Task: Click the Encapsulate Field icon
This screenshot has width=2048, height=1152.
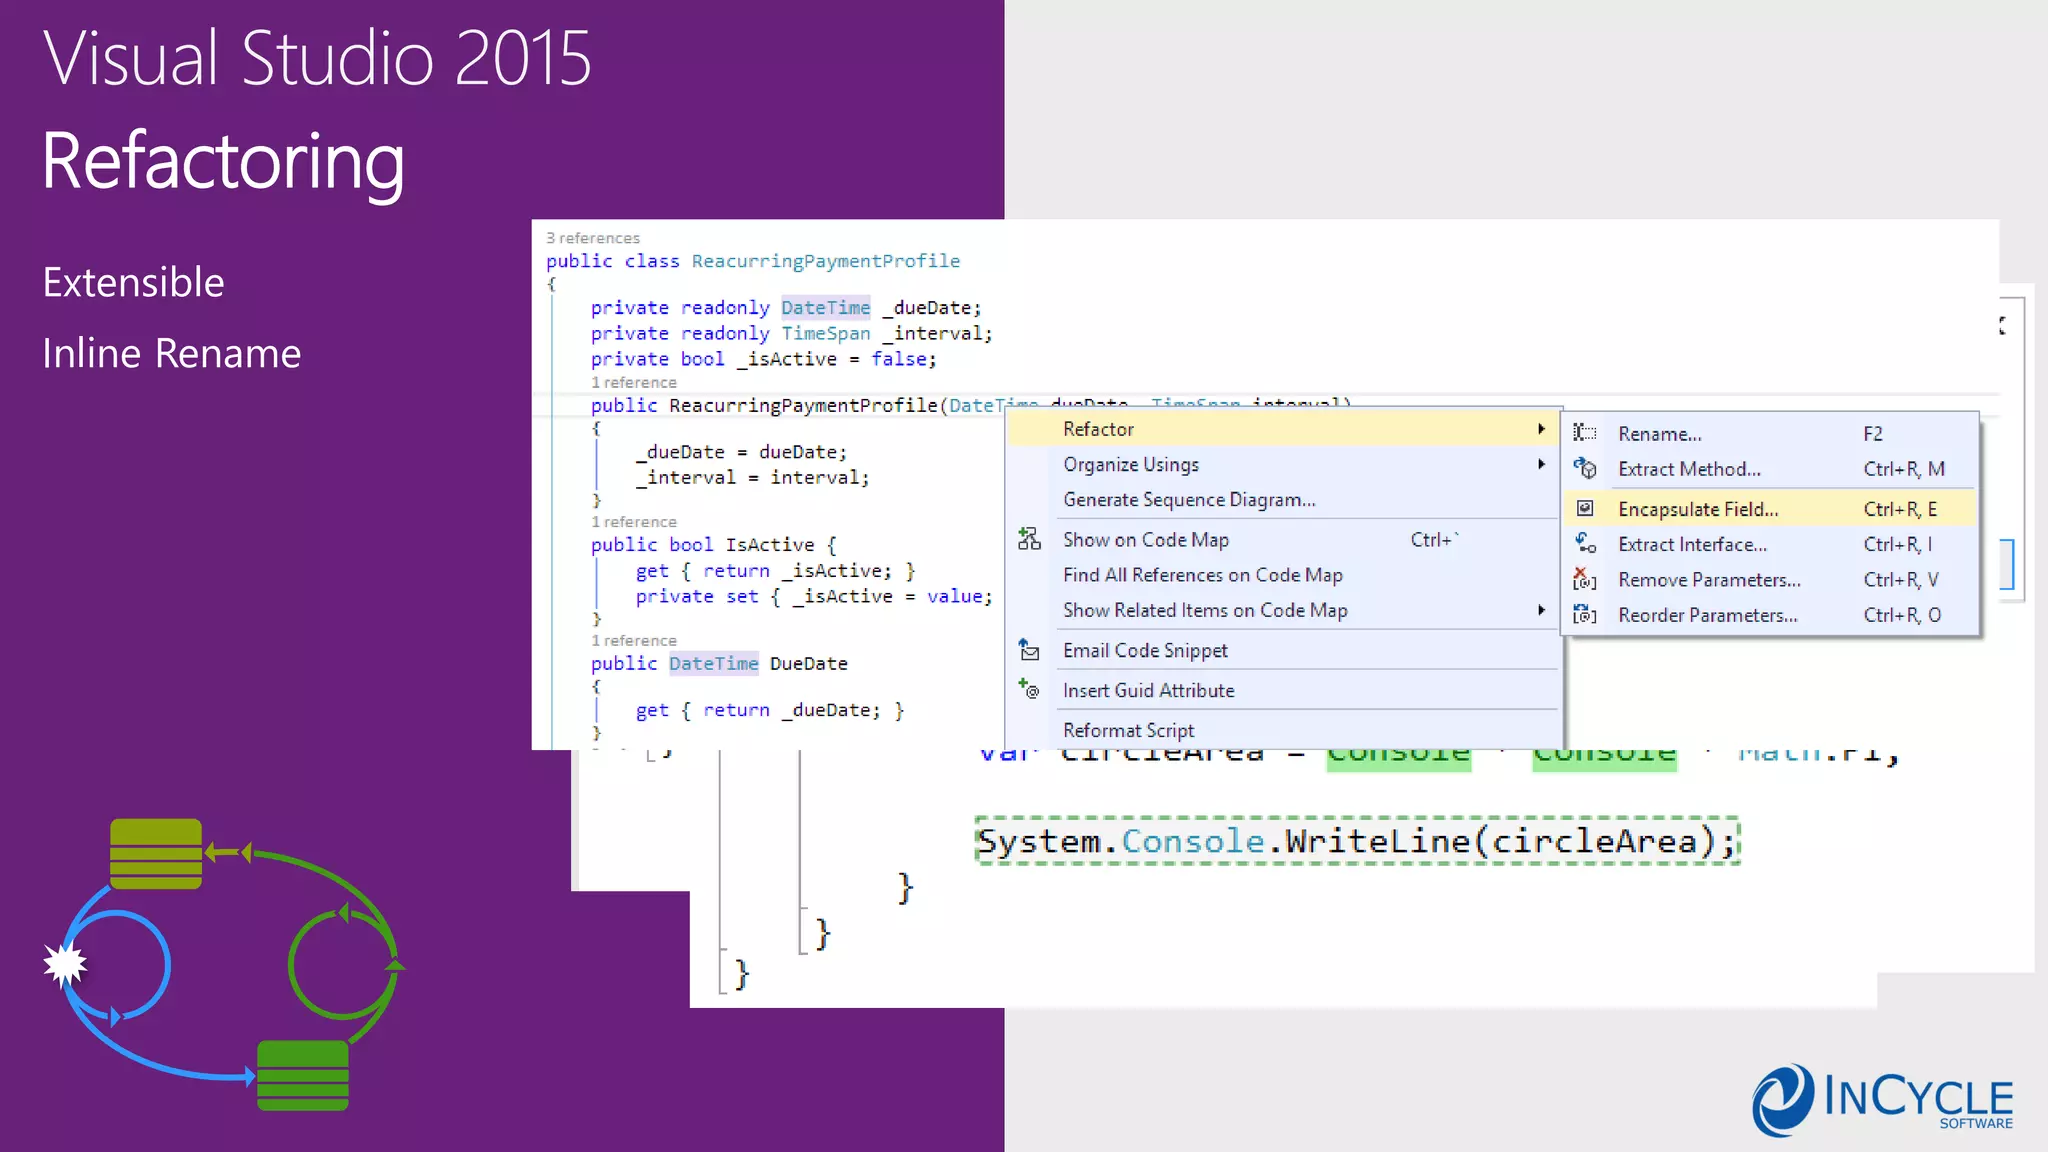Action: click(x=1584, y=508)
